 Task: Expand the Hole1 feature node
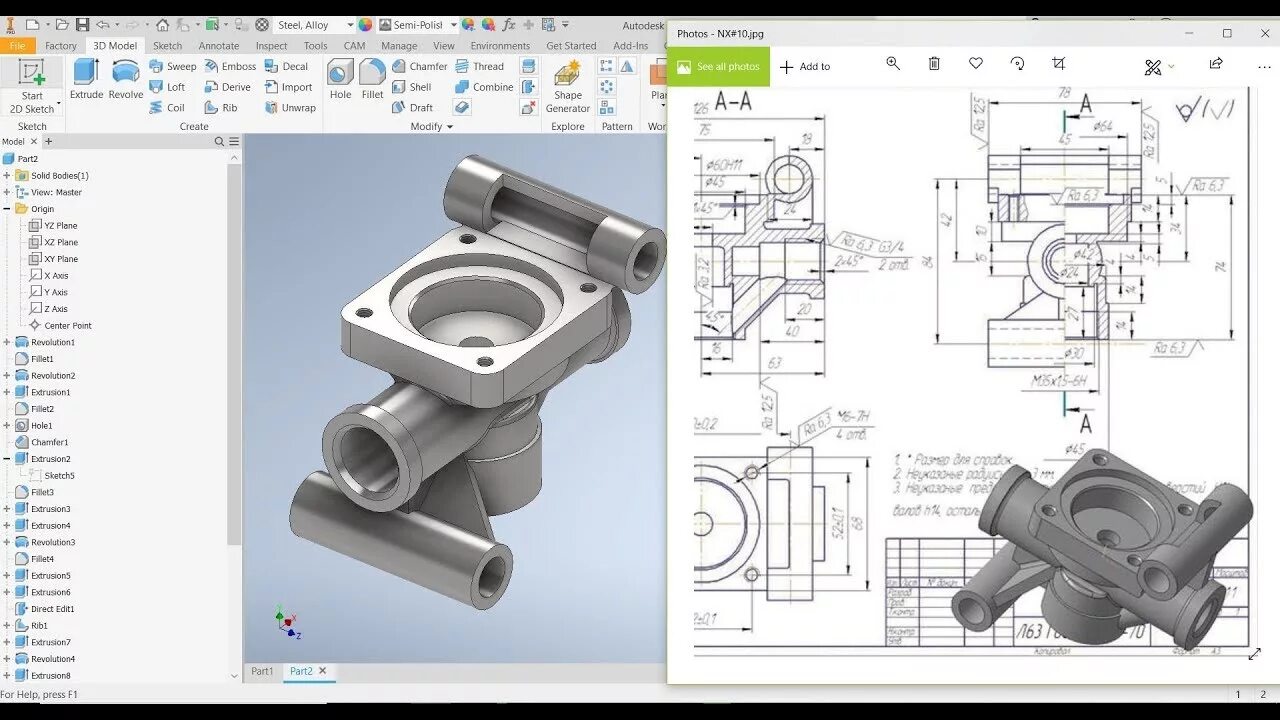pos(7,426)
